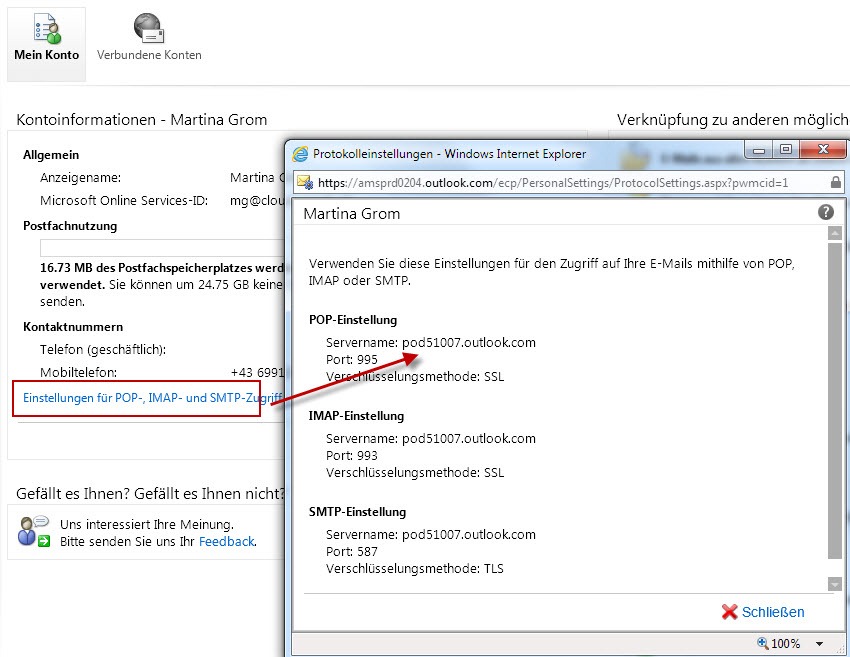The height and width of the screenshot is (657, 850).
Task: Click the Verbundene Konten globe icon
Action: pos(149,28)
